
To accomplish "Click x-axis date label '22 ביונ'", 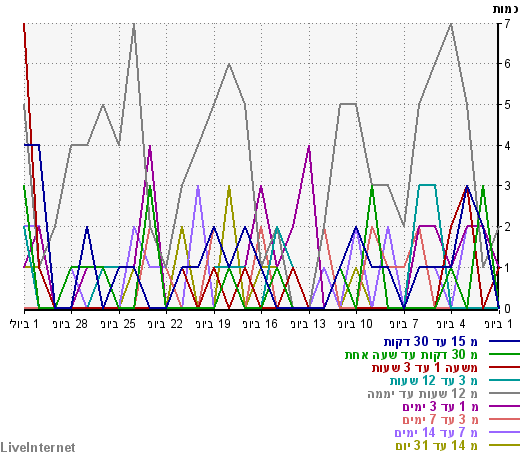I will (x=165, y=324).
